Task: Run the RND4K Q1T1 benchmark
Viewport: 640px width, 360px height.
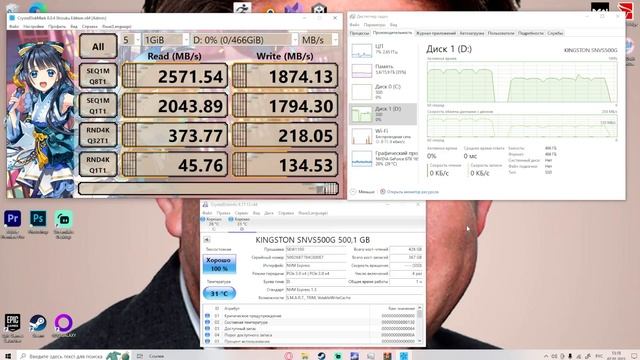Action: [x=98, y=164]
